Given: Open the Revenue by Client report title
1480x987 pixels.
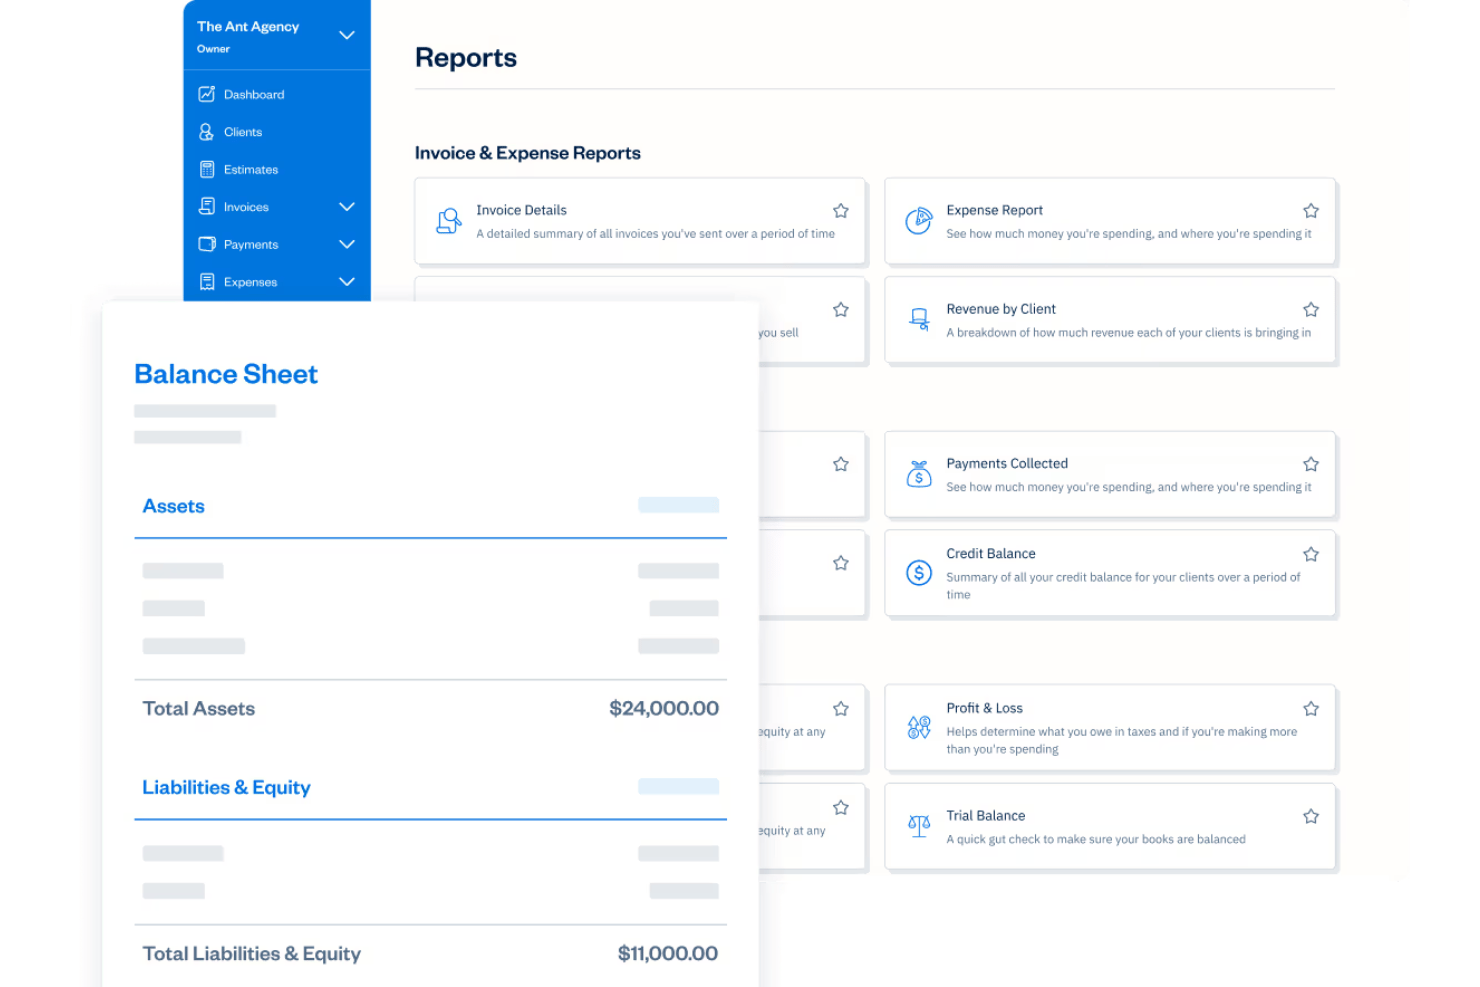Looking at the screenshot, I should tap(1001, 309).
